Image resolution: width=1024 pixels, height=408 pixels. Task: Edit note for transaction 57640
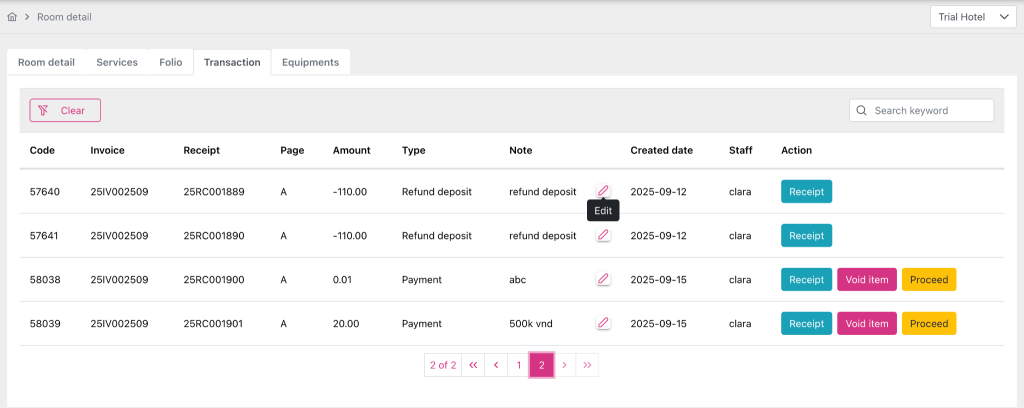pos(603,191)
